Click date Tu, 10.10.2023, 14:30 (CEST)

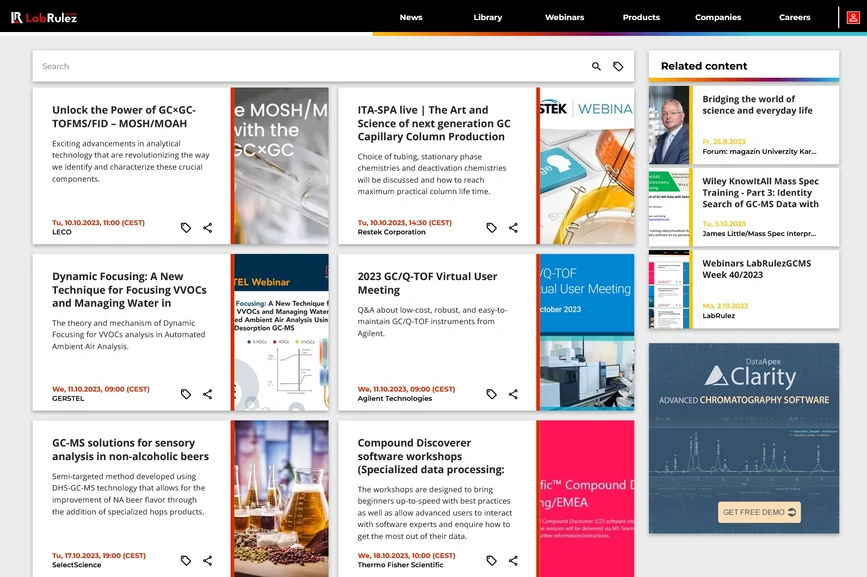405,223
